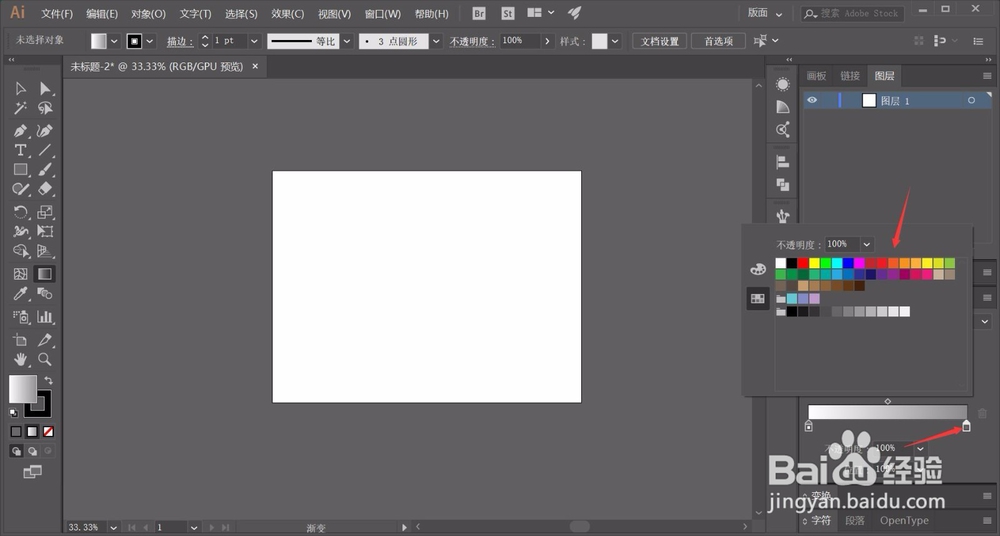Set fill to solid color mode
The image size is (1000, 536).
click(x=16, y=431)
